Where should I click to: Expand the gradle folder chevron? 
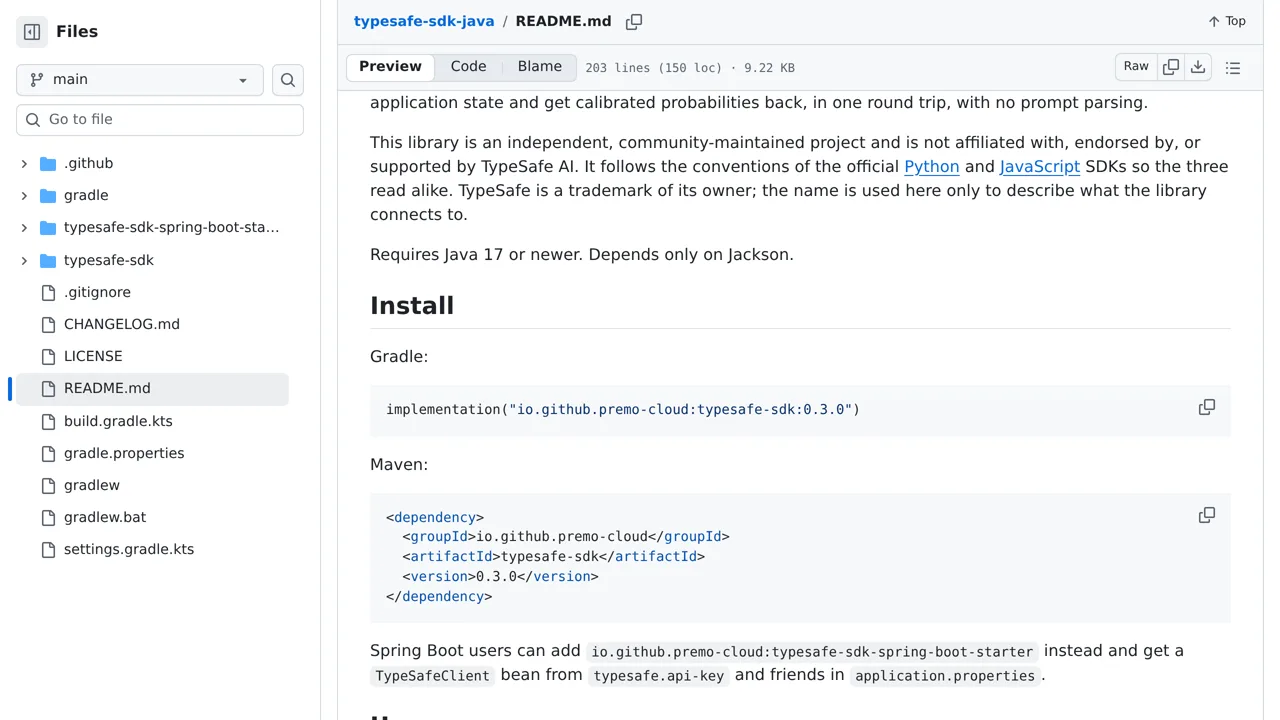coord(24,195)
